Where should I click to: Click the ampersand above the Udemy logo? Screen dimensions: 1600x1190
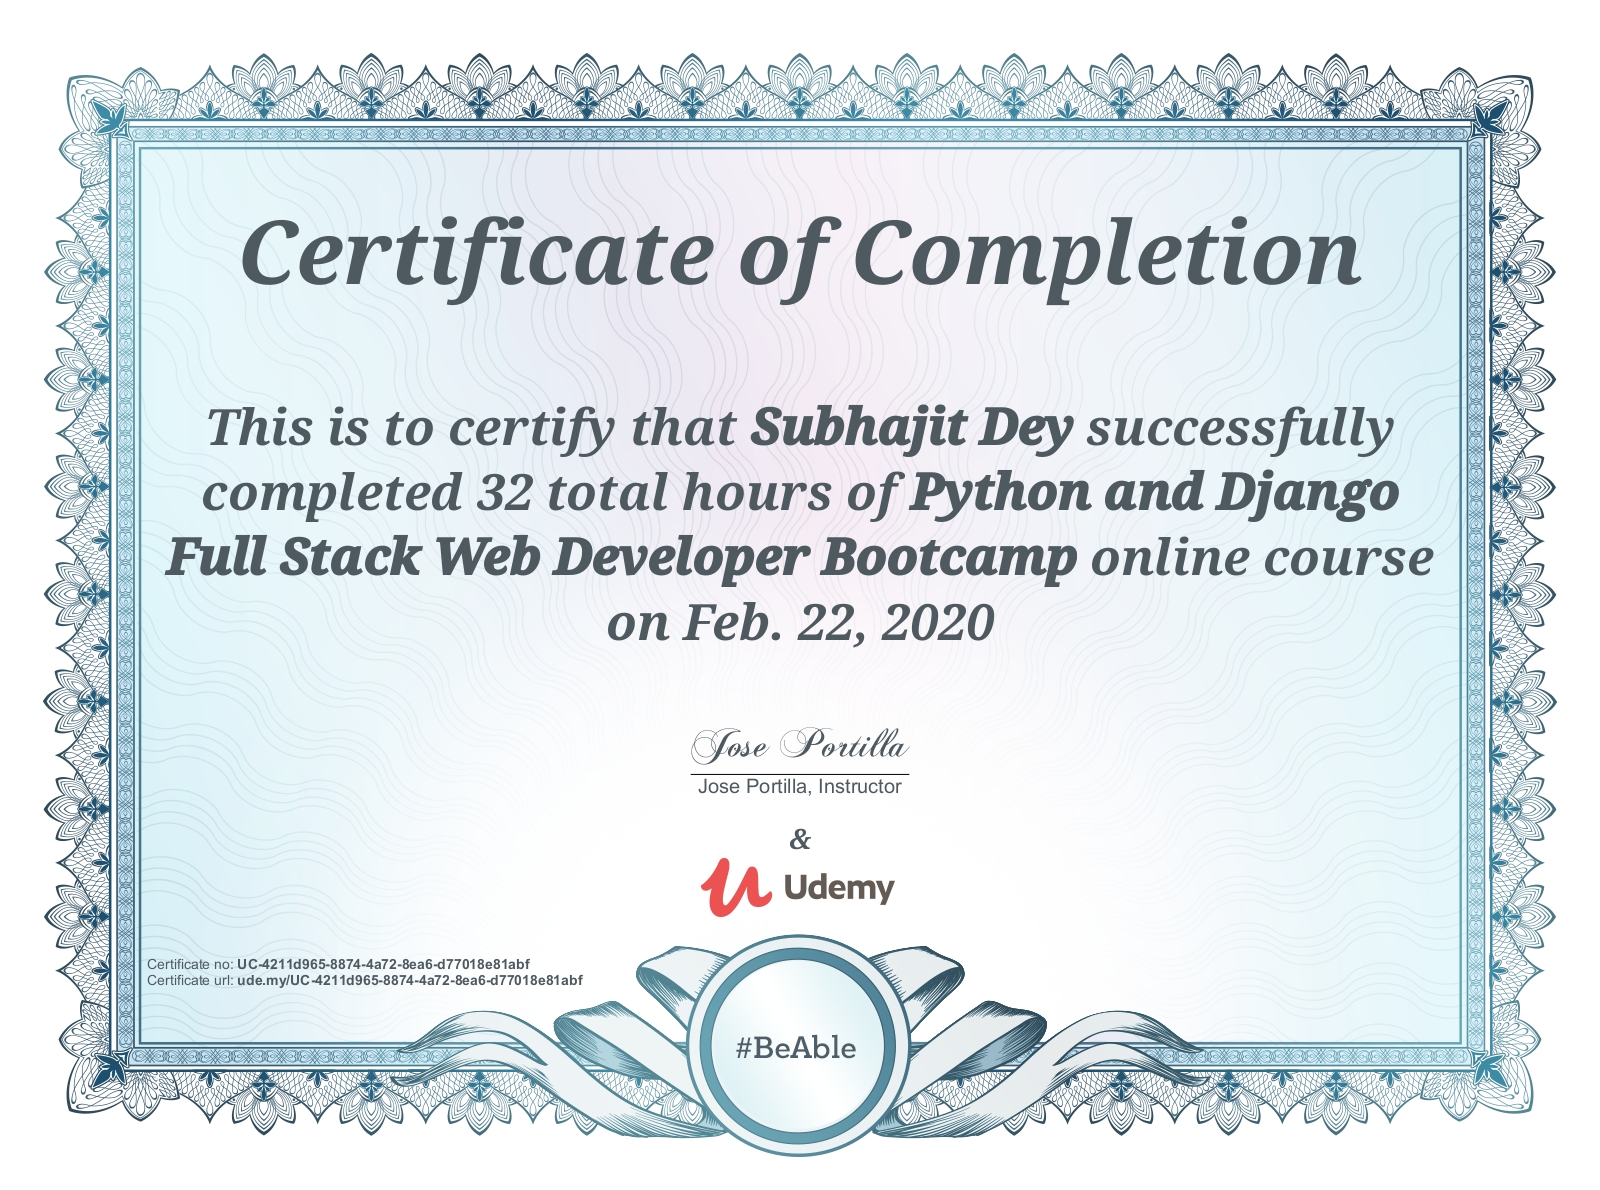click(x=800, y=839)
